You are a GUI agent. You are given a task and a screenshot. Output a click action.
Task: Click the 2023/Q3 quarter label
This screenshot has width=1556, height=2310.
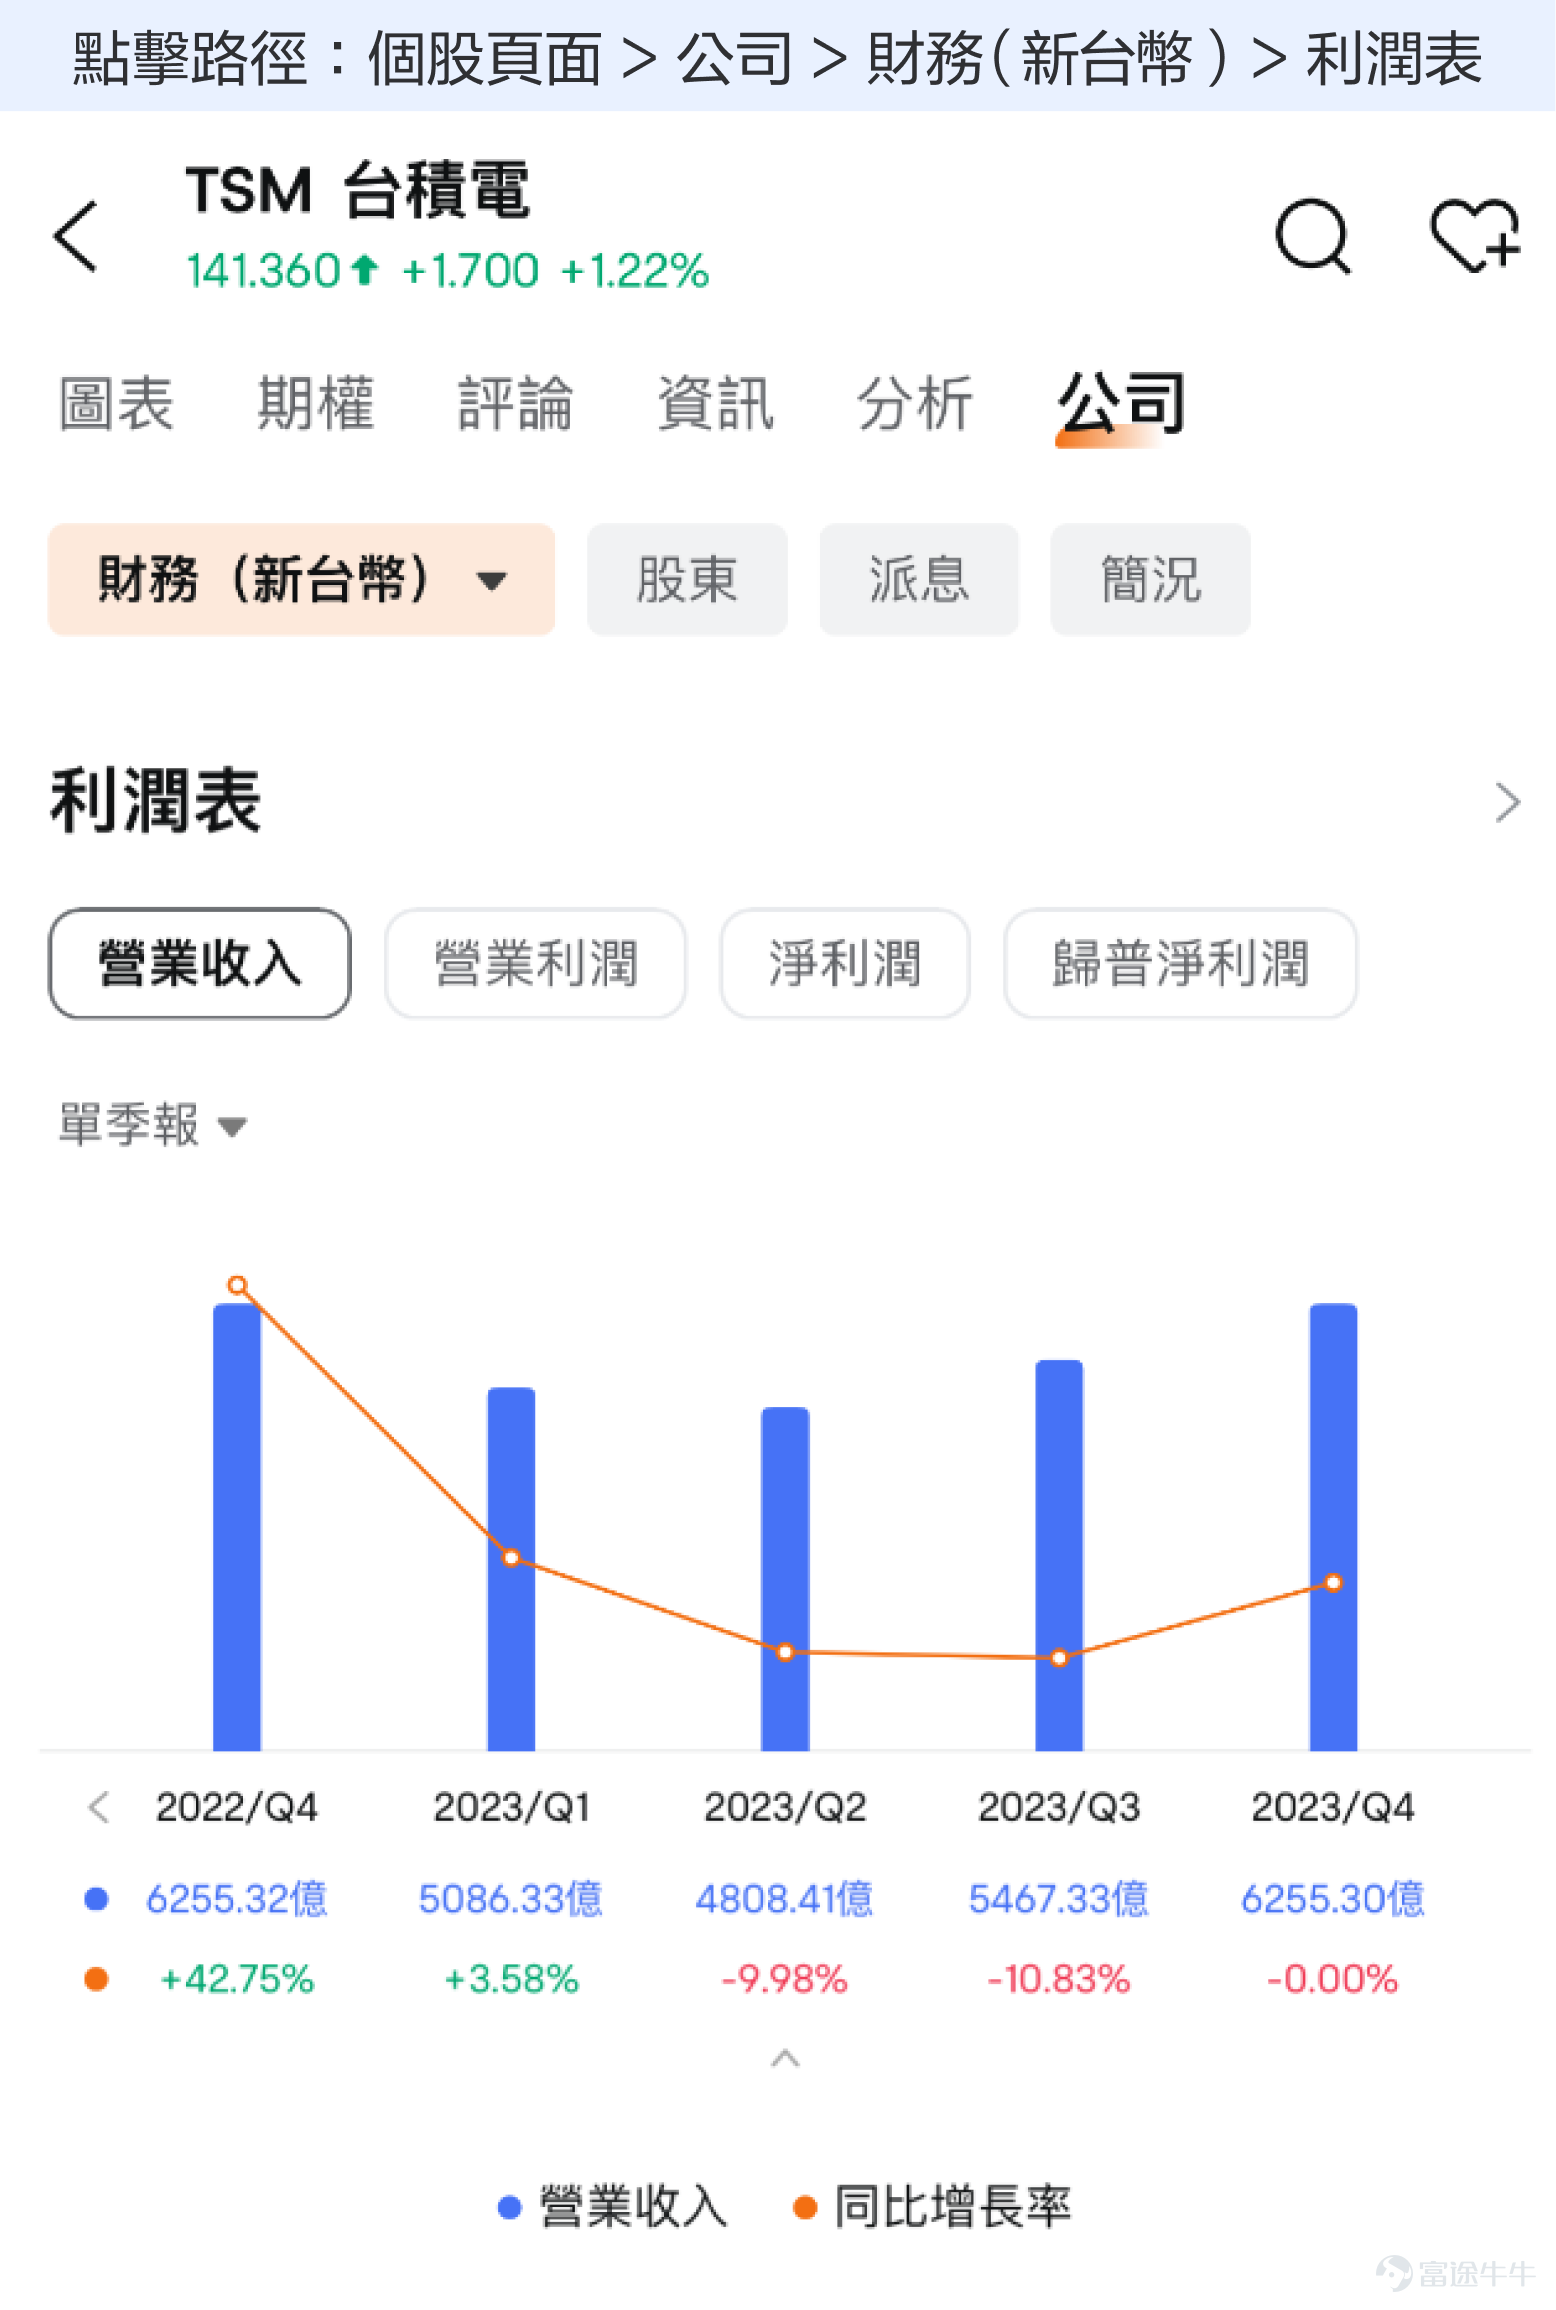[1059, 1807]
